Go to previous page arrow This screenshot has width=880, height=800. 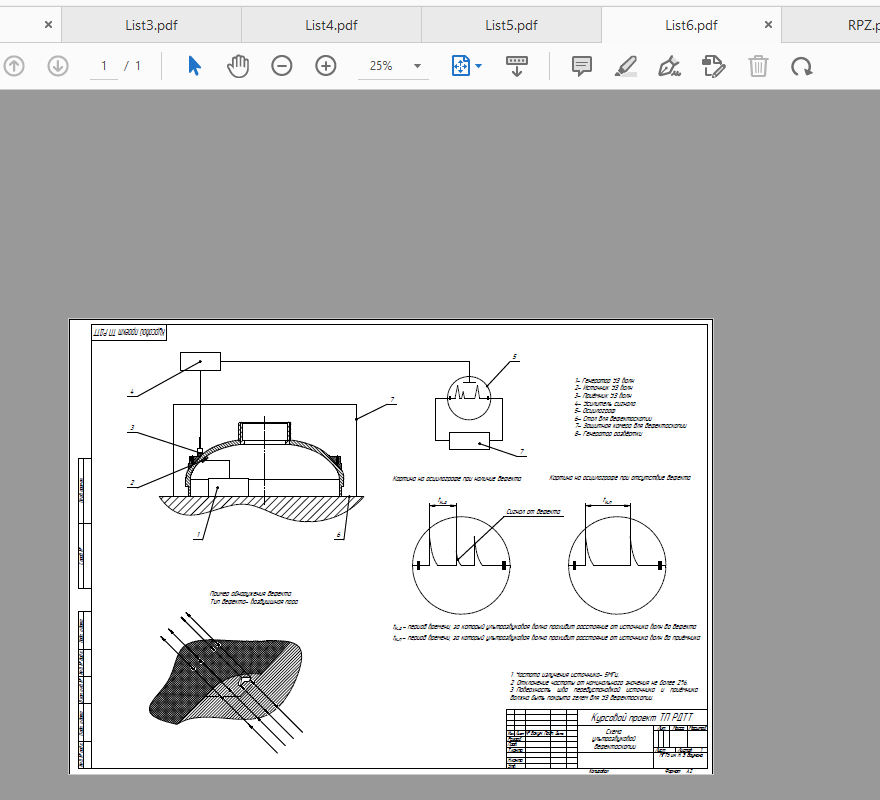(14, 66)
